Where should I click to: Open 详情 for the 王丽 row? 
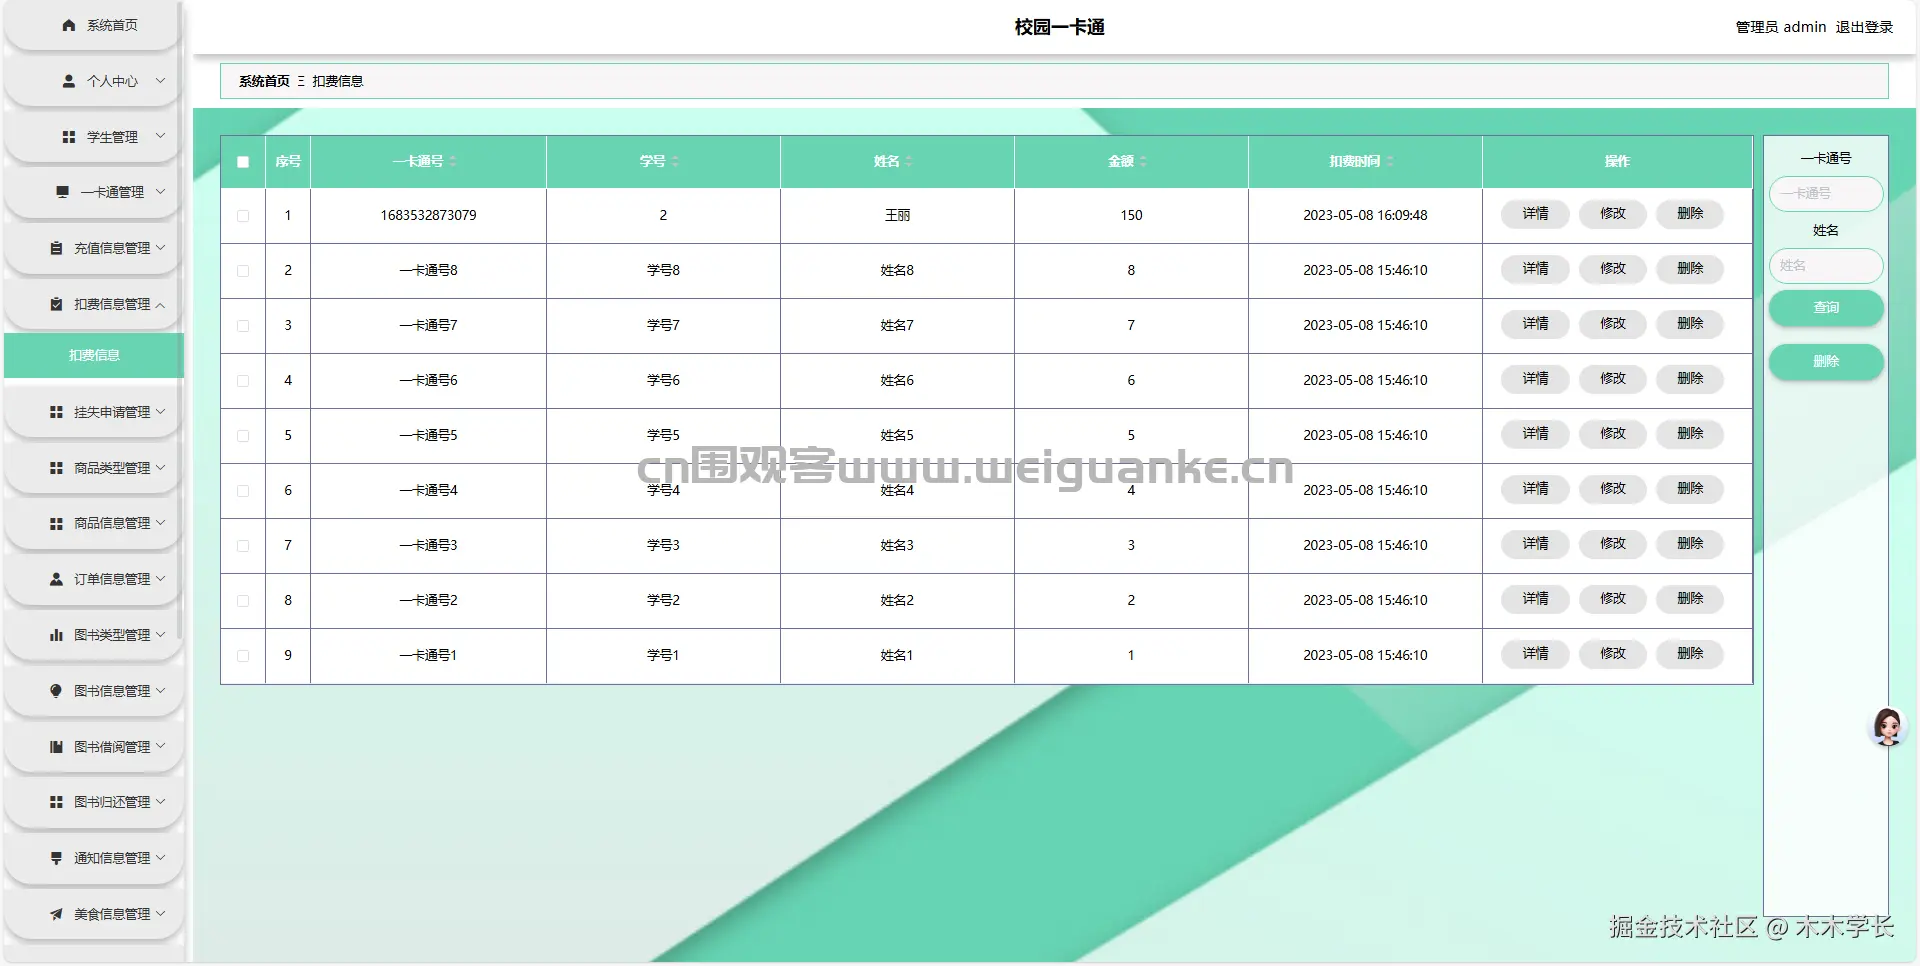pyautogui.click(x=1535, y=214)
